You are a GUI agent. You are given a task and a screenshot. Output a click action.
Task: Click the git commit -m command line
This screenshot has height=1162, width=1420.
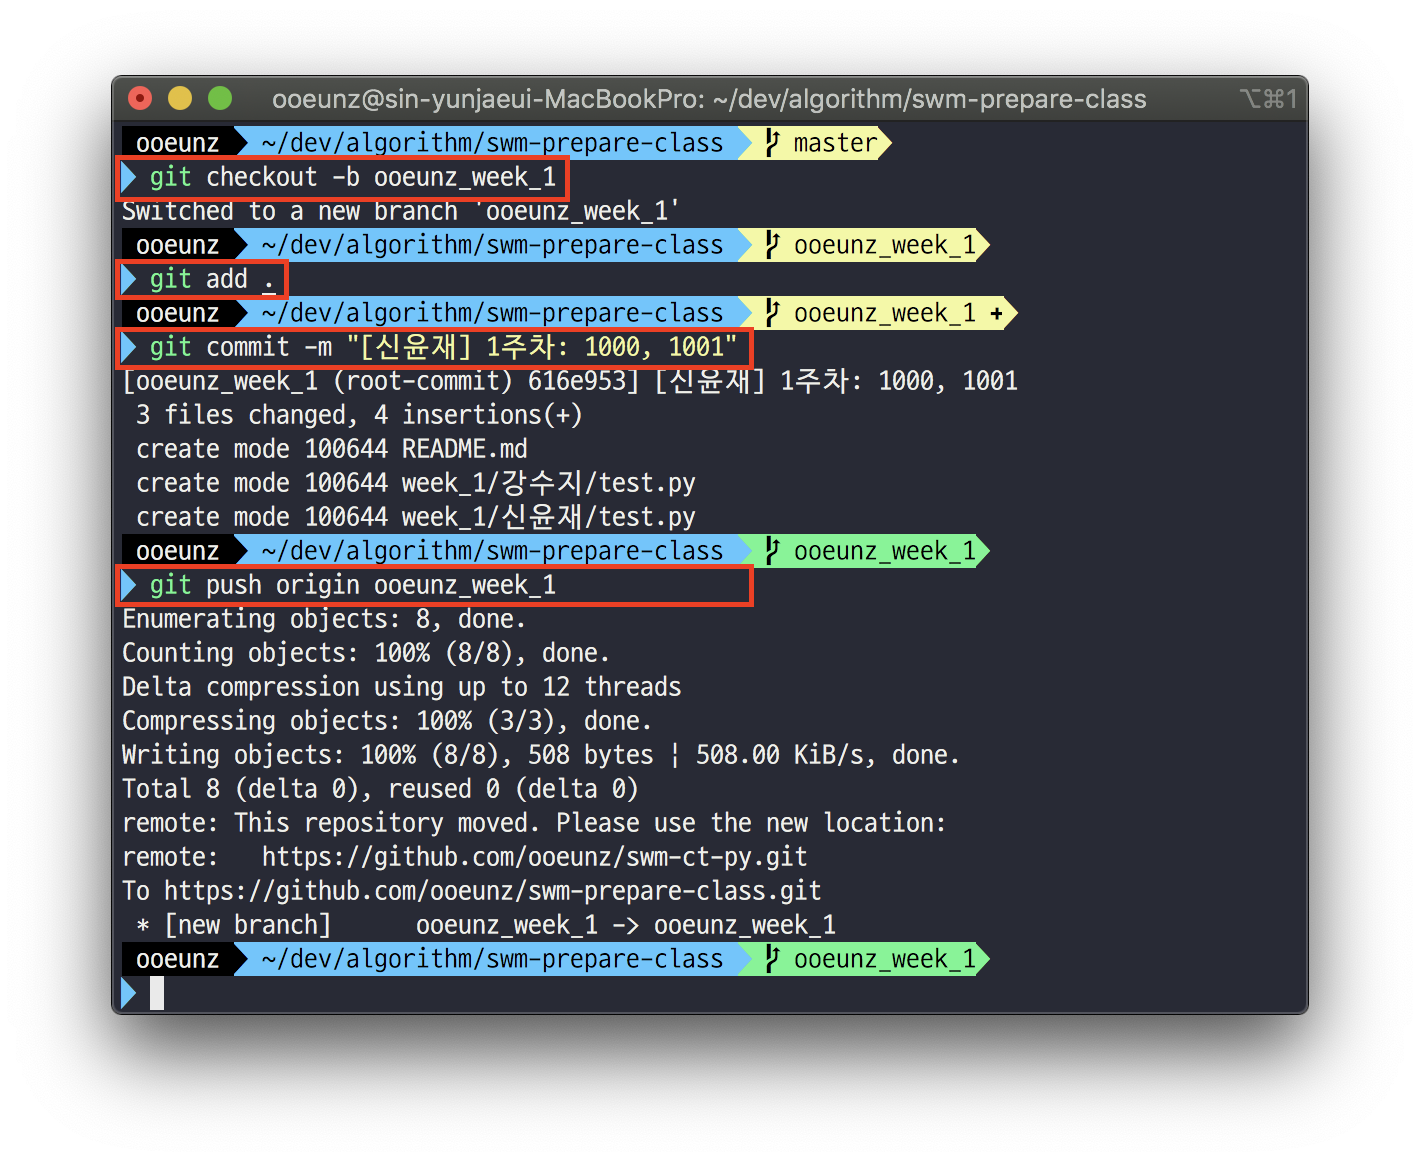click(443, 347)
